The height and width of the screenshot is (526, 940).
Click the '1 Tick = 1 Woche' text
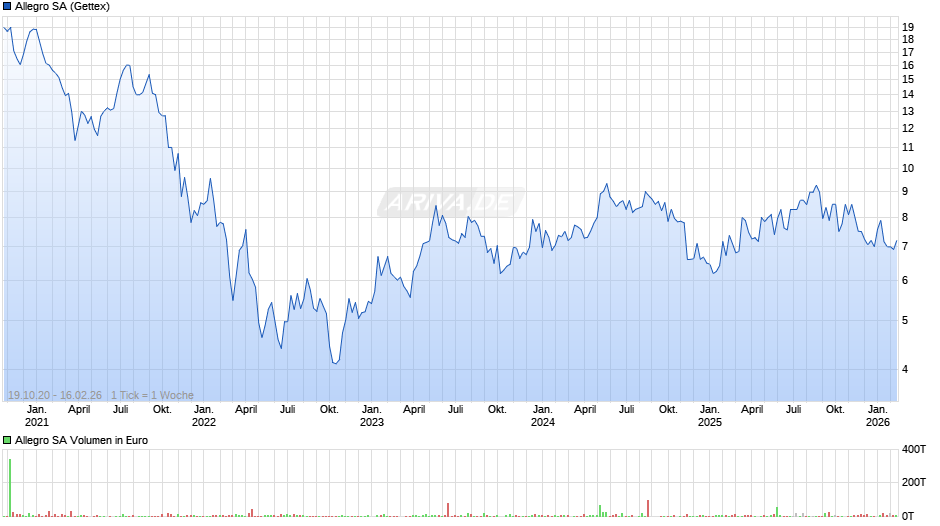pos(152,395)
